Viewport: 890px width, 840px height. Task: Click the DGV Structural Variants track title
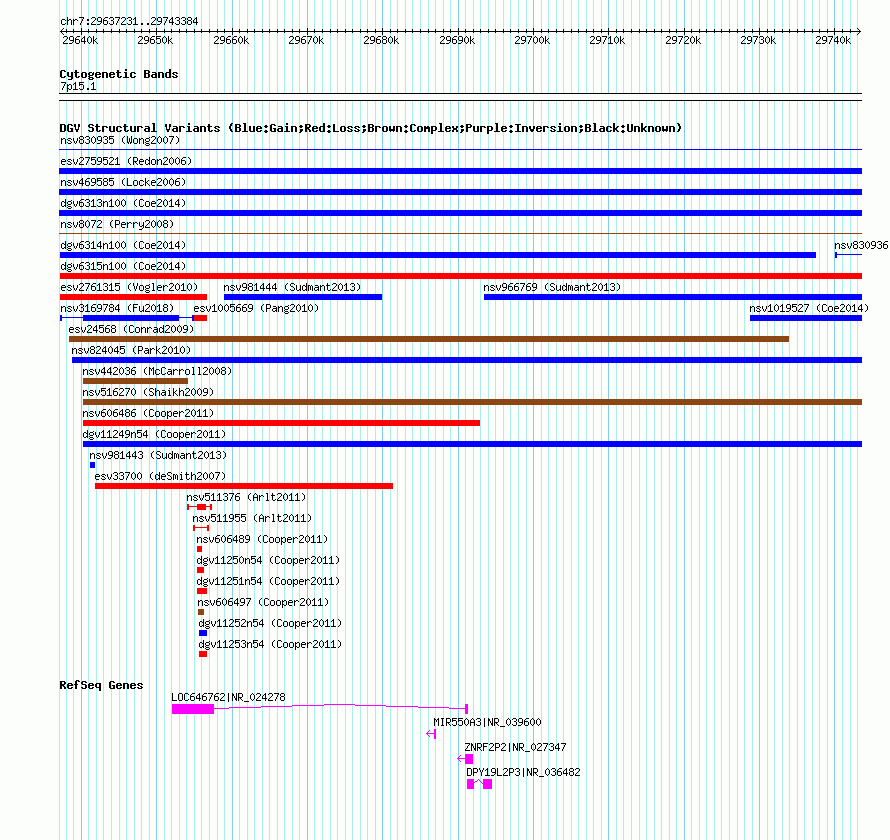(371, 128)
